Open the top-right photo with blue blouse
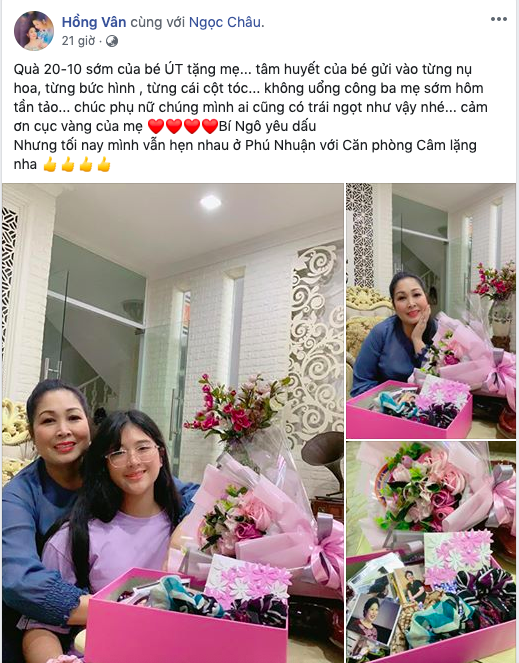Image resolution: width=519 pixels, height=663 pixels. [431, 311]
